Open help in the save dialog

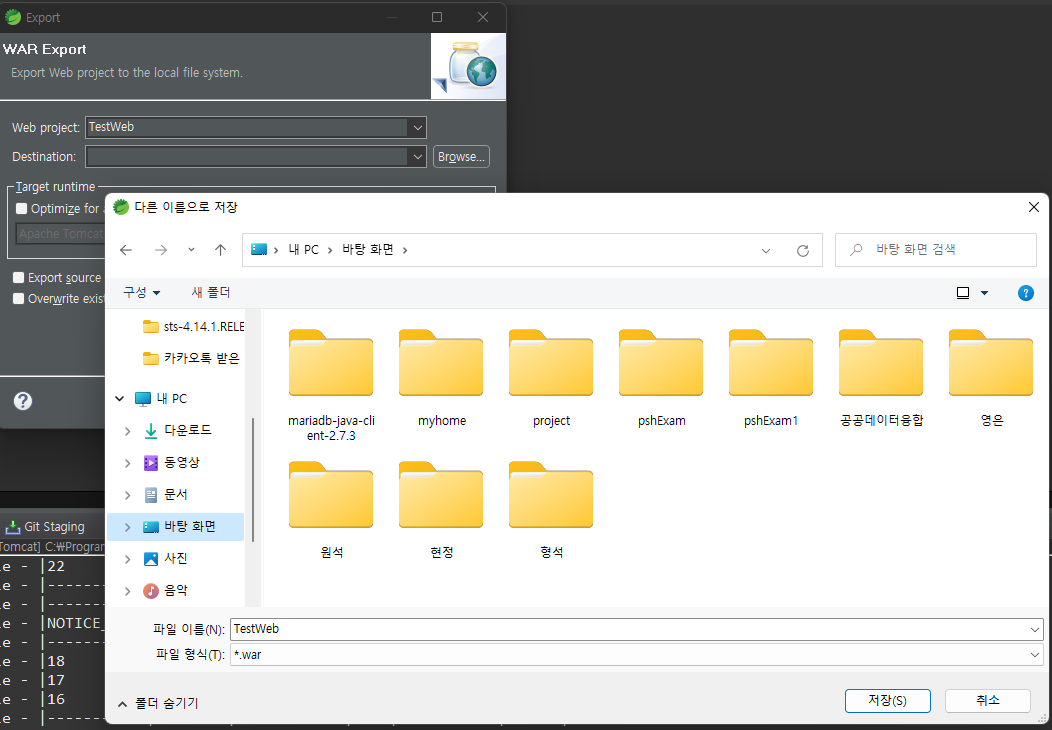click(x=1025, y=293)
